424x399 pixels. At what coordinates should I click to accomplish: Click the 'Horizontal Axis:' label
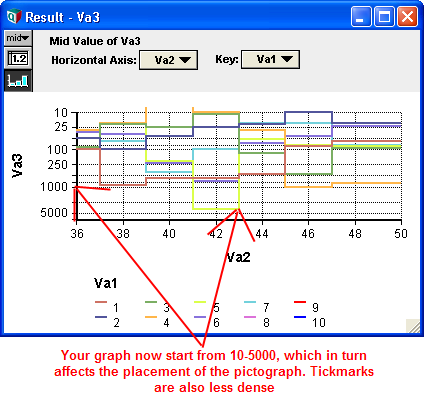94,60
